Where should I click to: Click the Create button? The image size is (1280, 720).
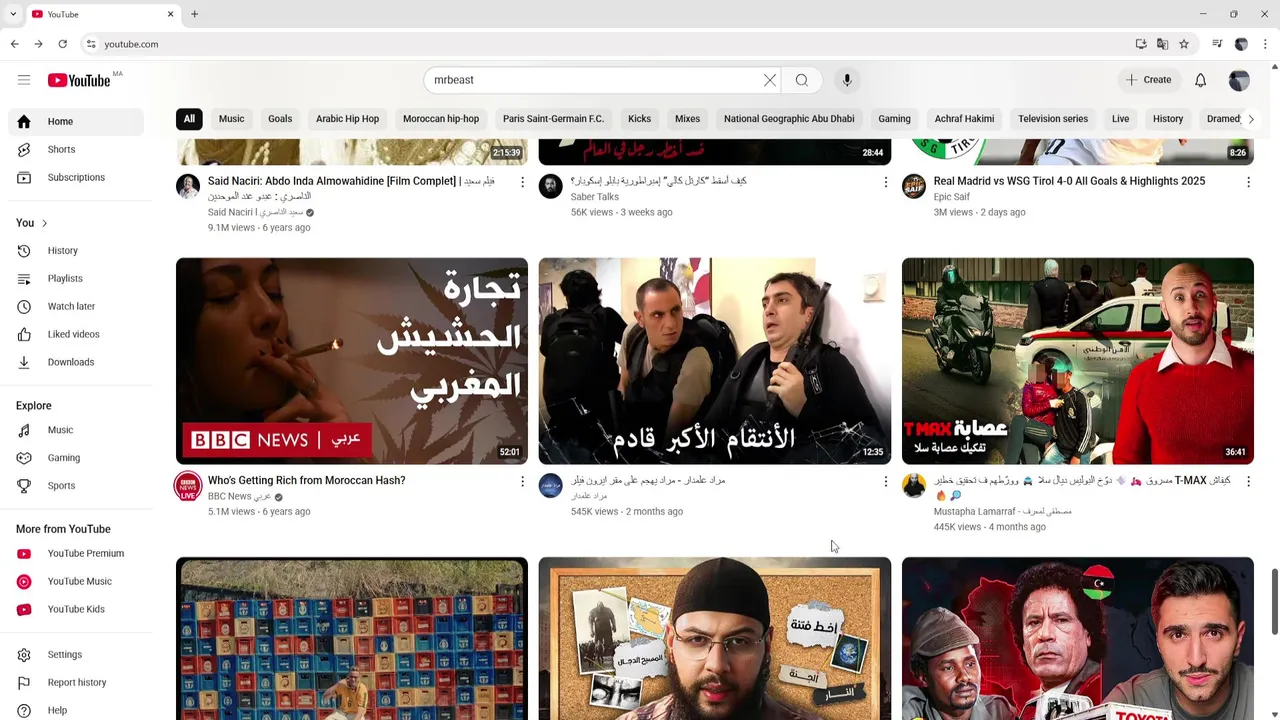(1148, 80)
